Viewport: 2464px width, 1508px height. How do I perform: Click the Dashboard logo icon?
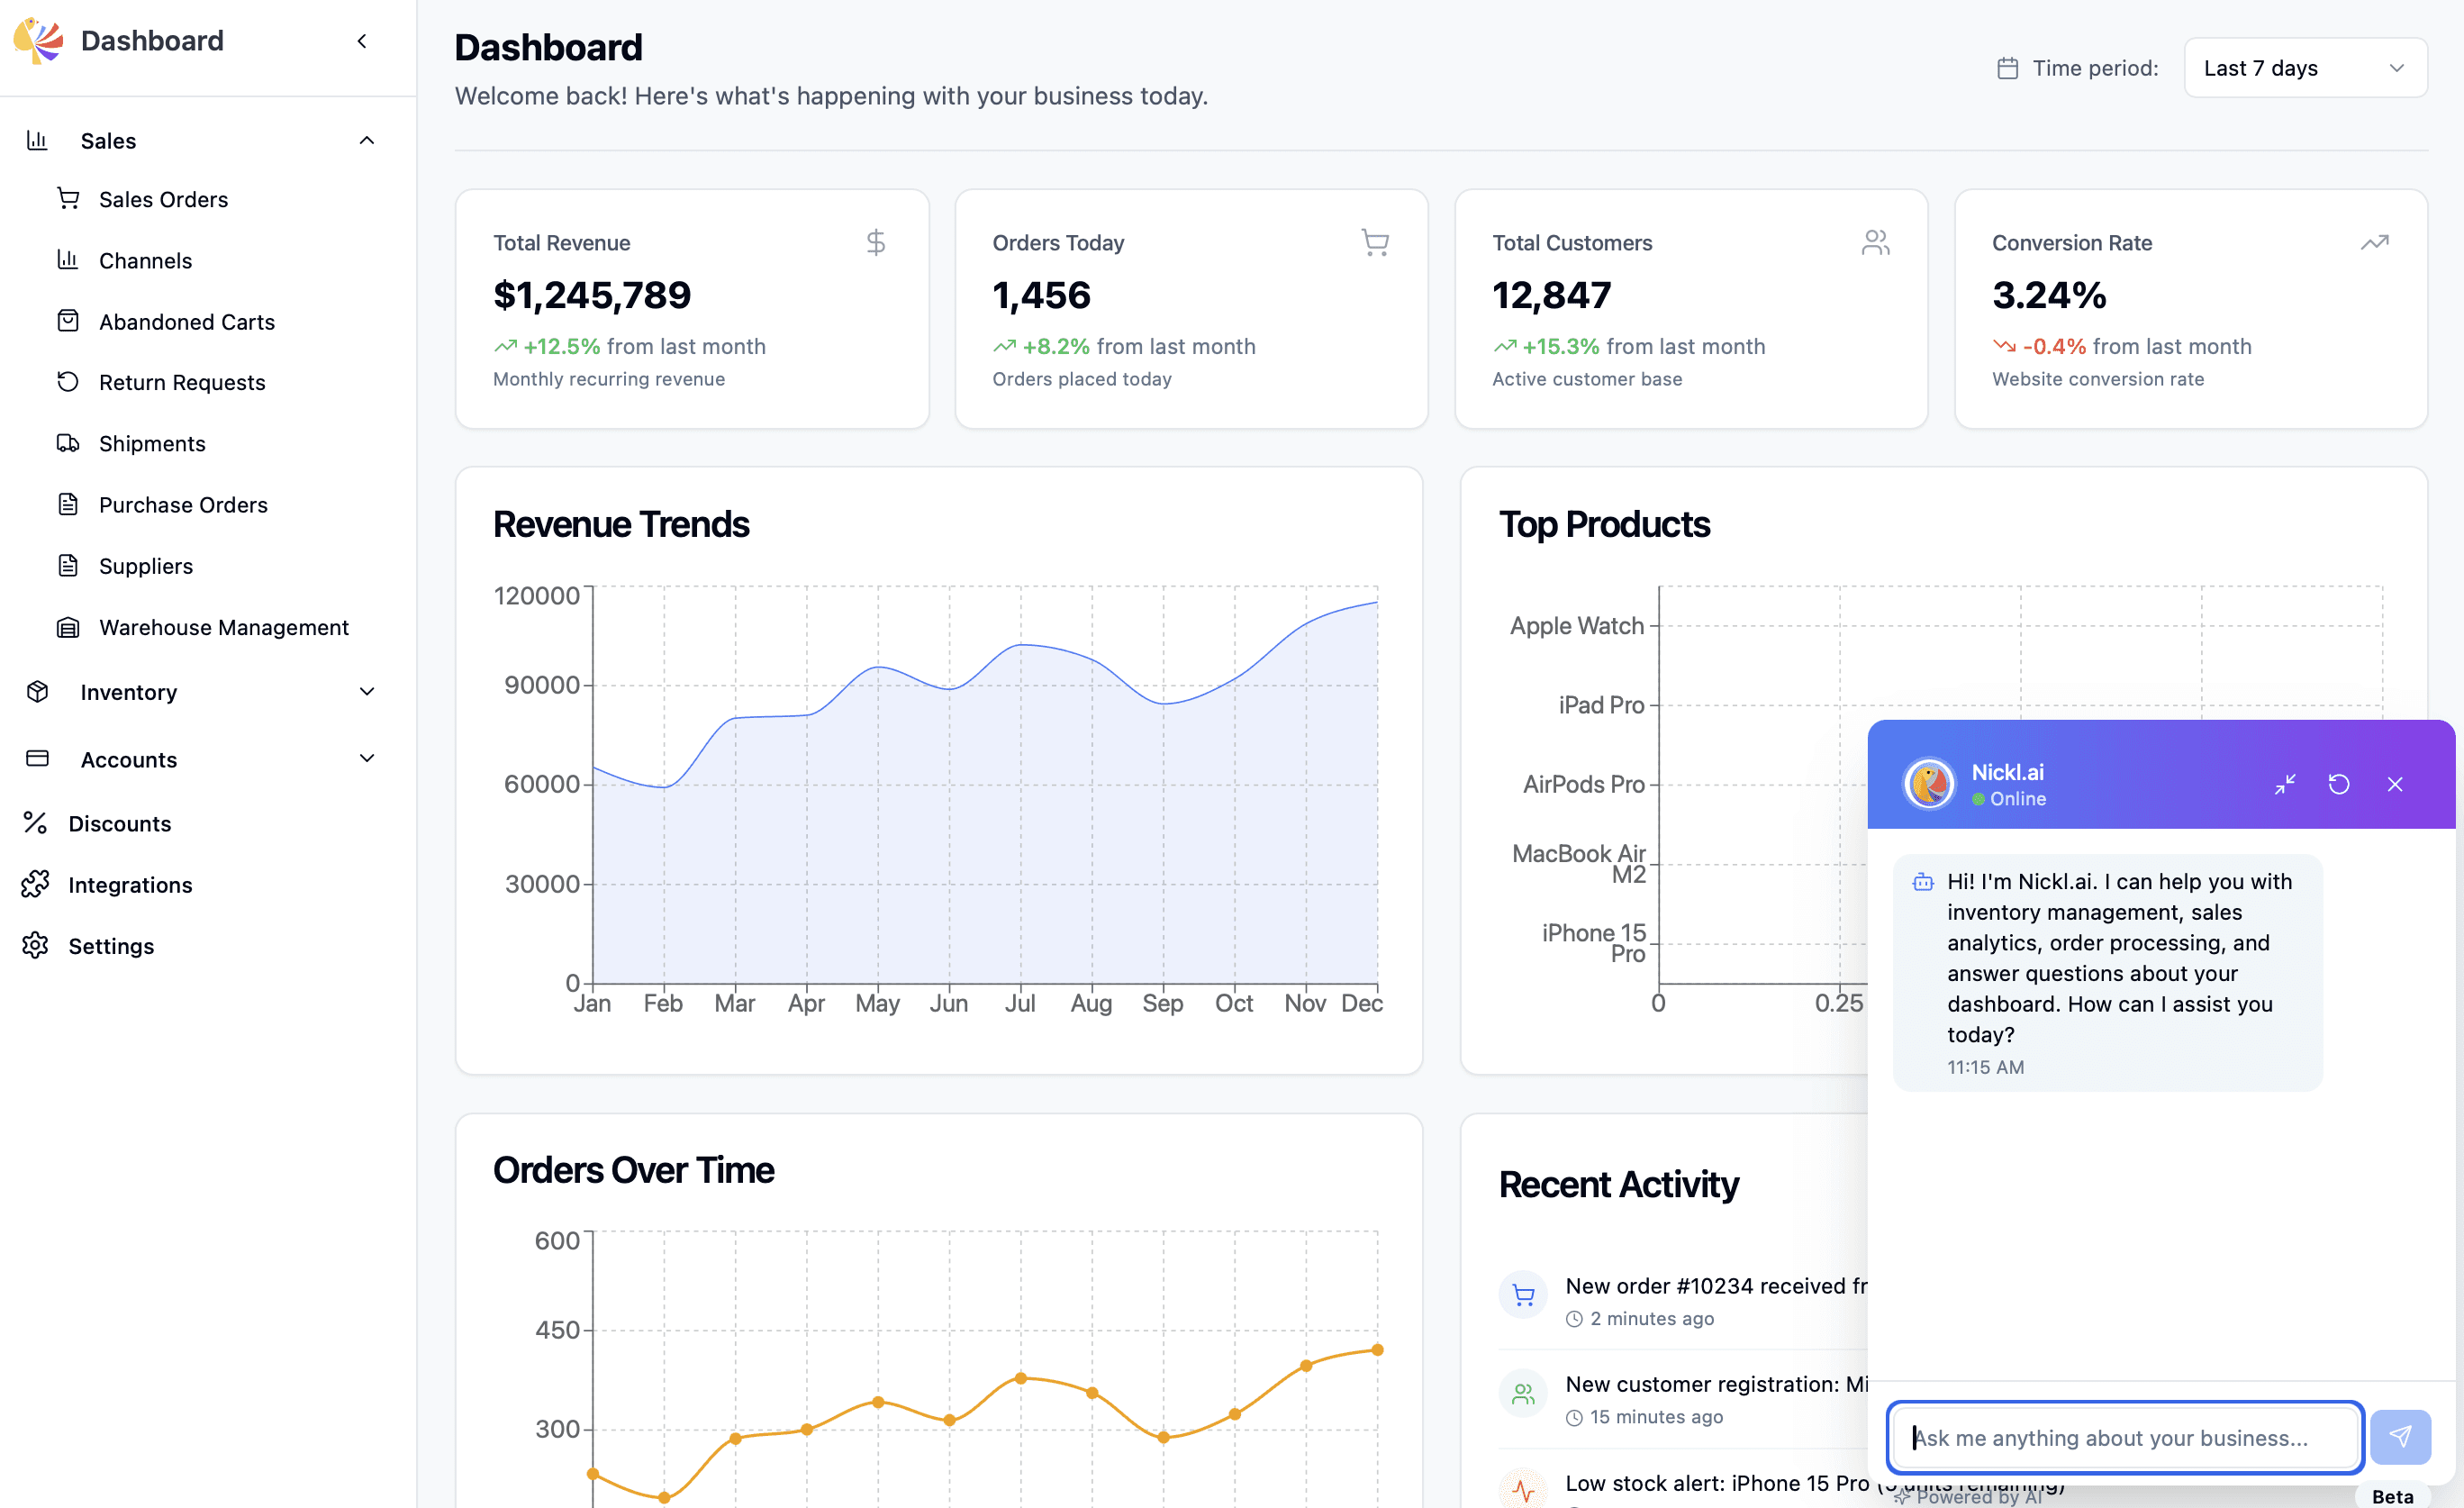[38, 41]
